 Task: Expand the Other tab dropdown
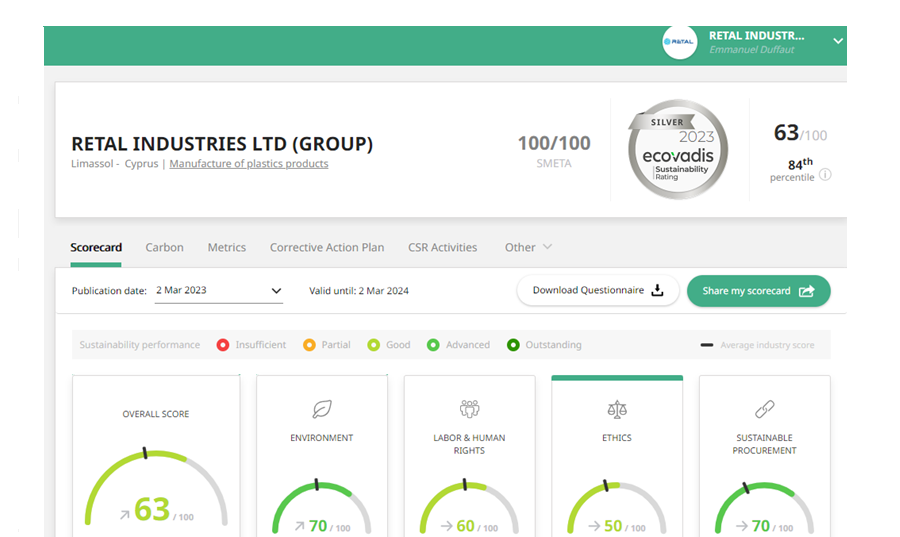point(528,247)
